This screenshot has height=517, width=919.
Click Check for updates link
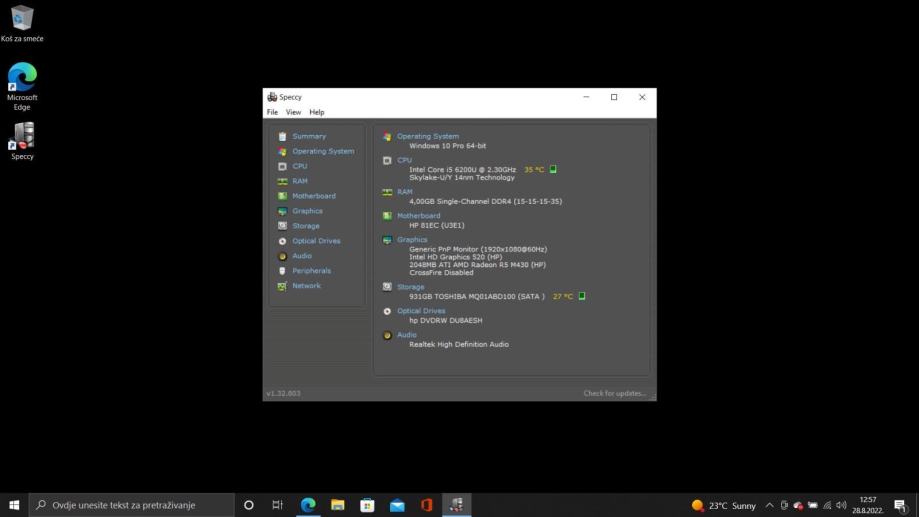[614, 393]
